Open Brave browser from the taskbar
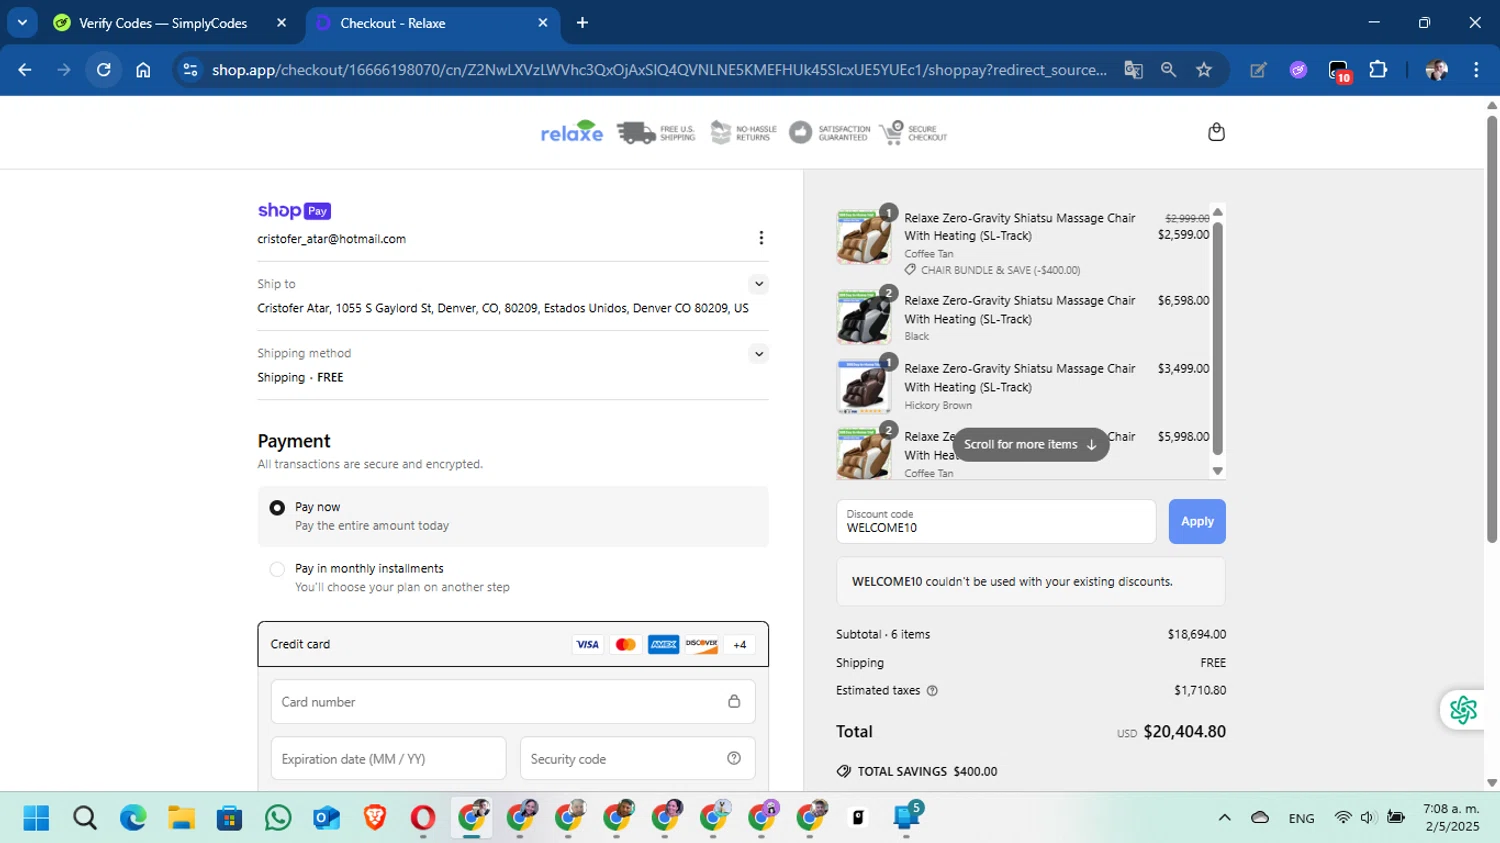 pos(375,818)
